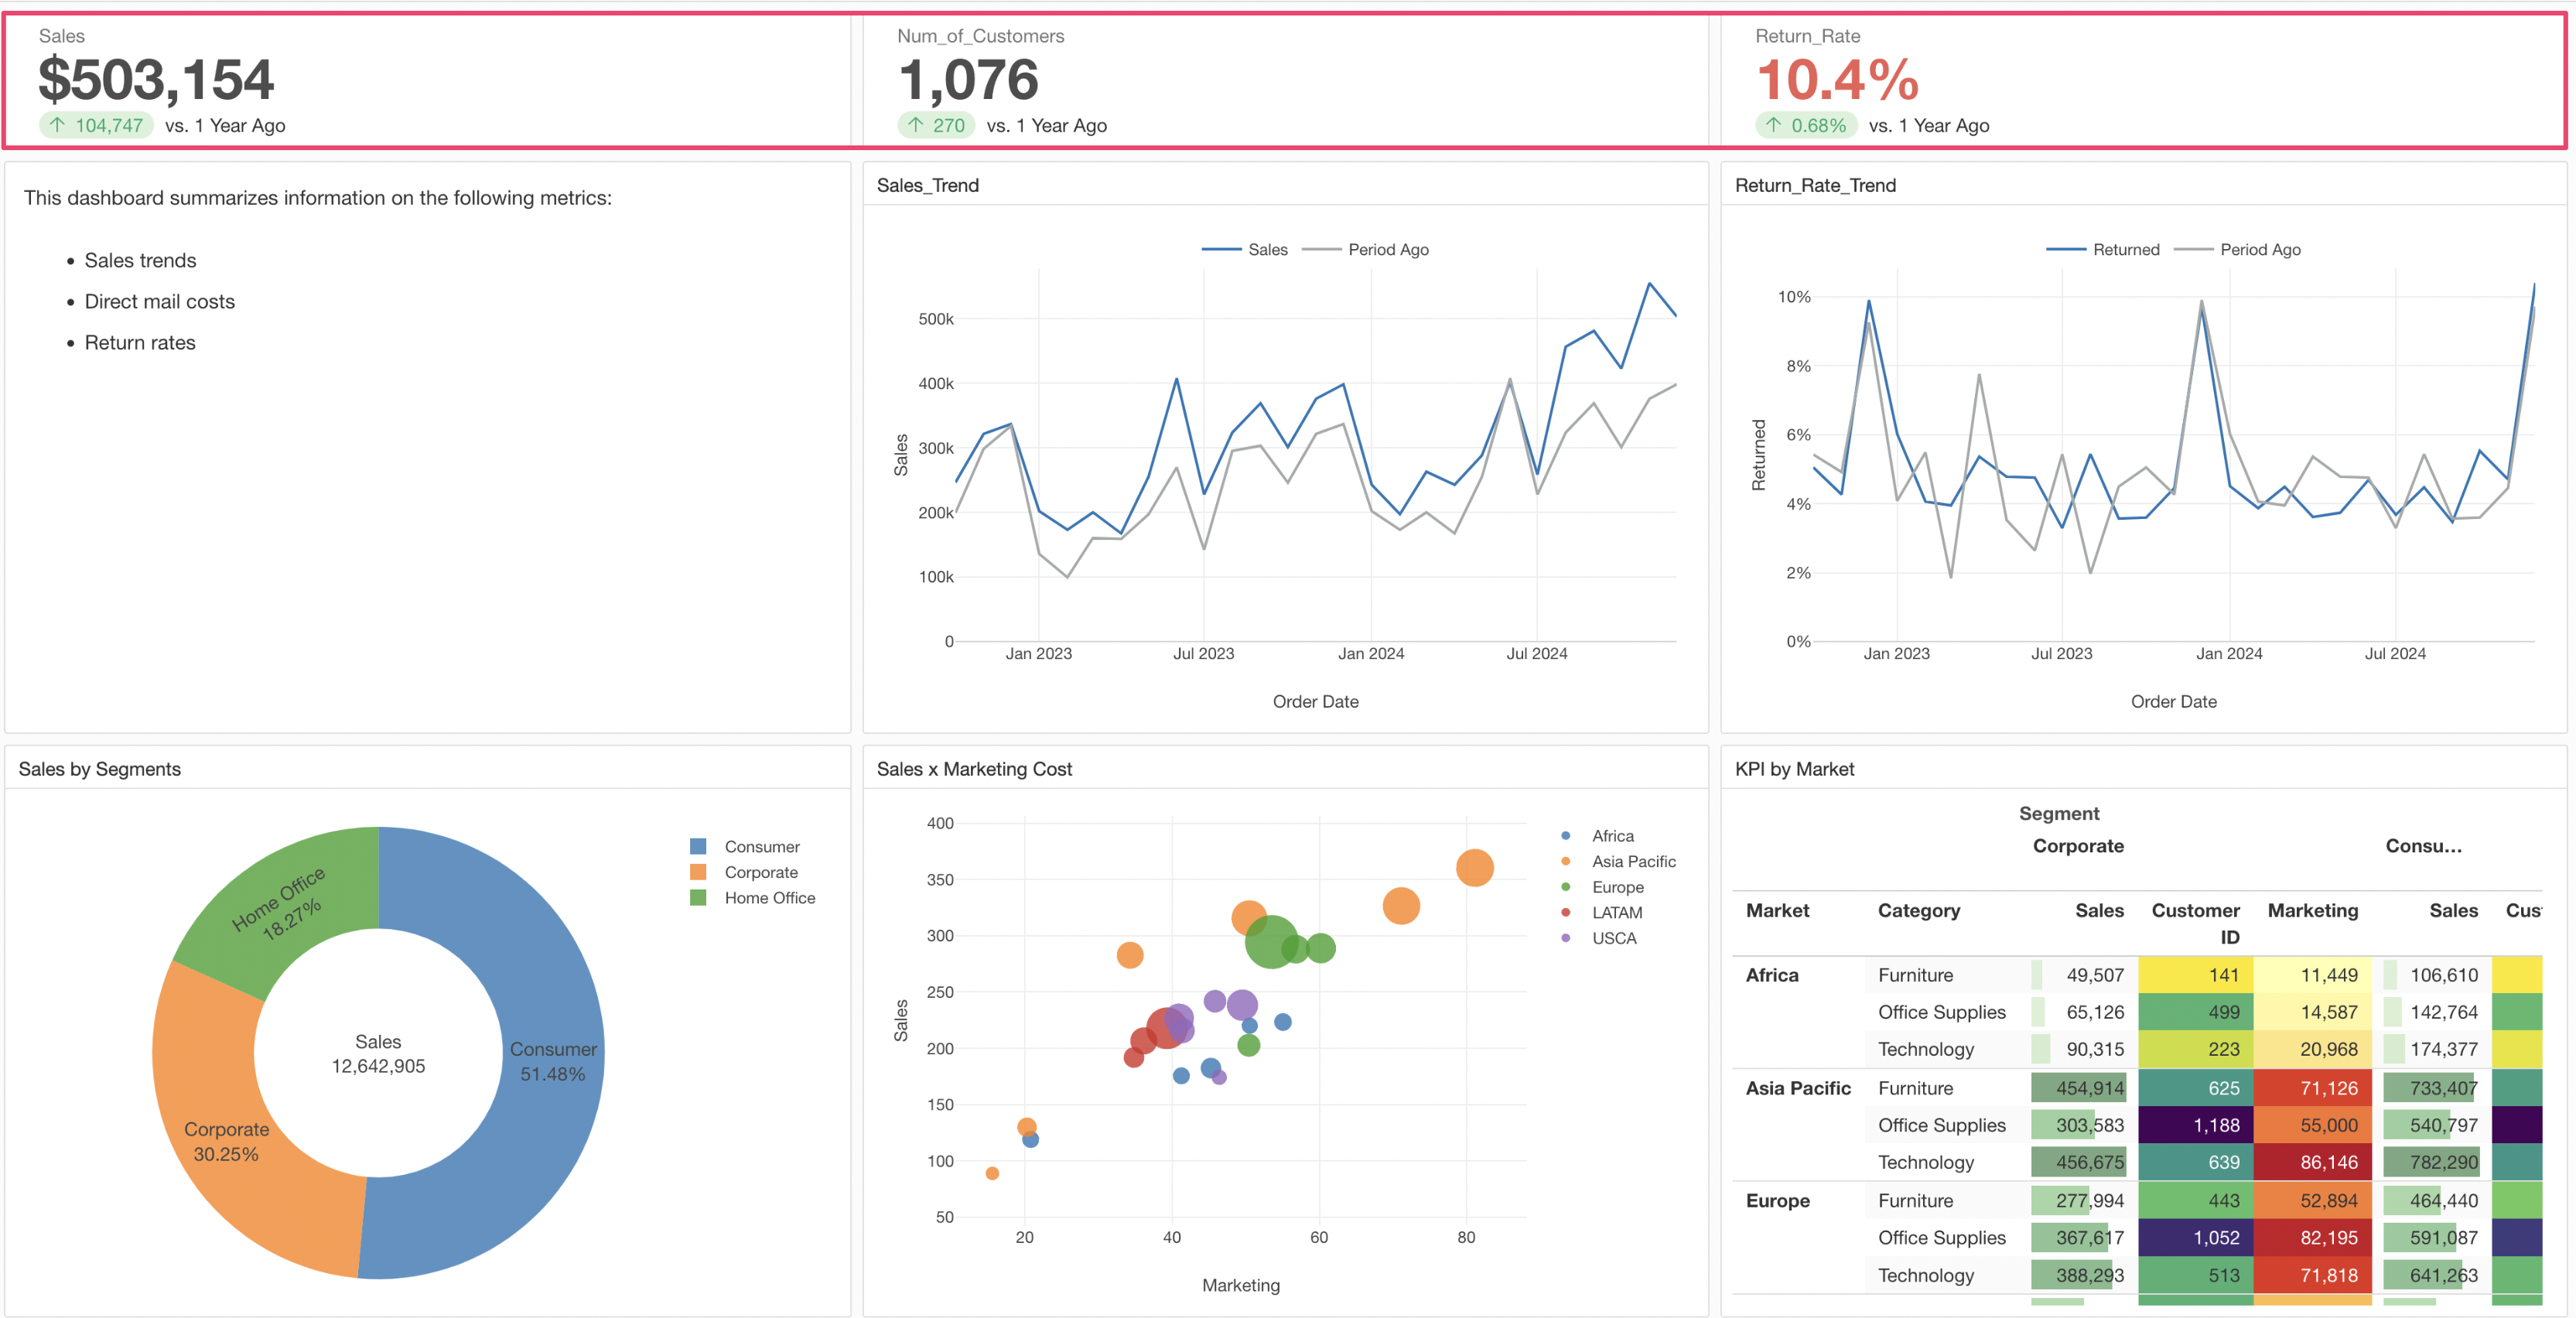Click the $503,154 Sales KPI value
The image size is (2576, 1318).
pos(156,80)
